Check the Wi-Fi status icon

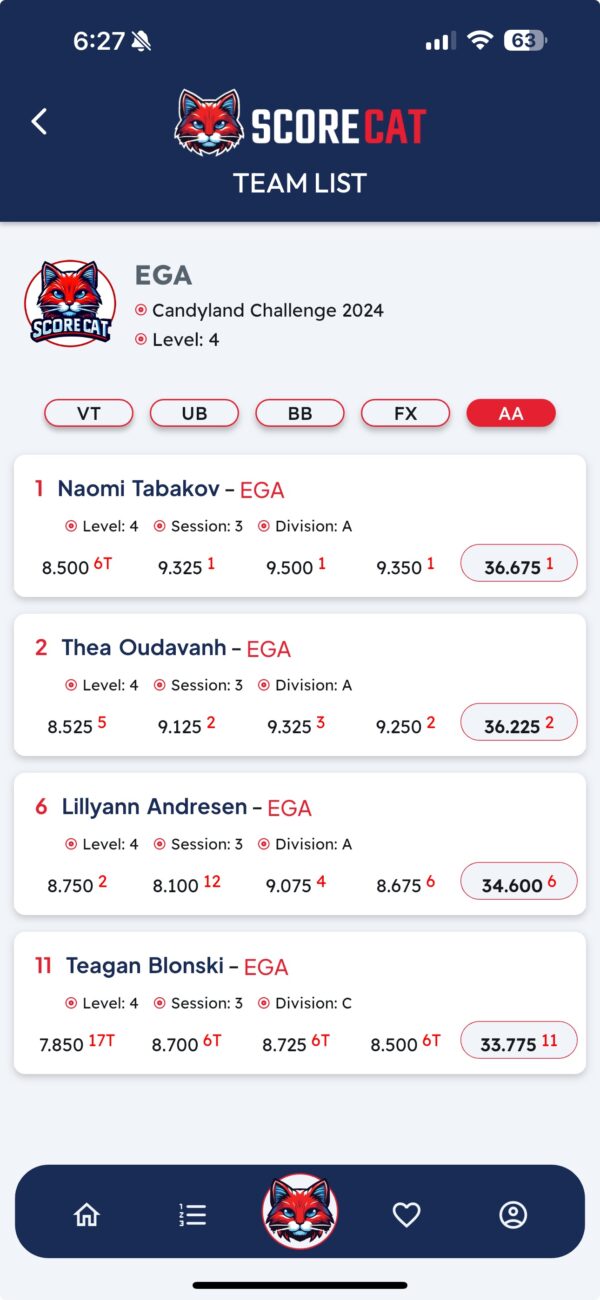tap(481, 41)
